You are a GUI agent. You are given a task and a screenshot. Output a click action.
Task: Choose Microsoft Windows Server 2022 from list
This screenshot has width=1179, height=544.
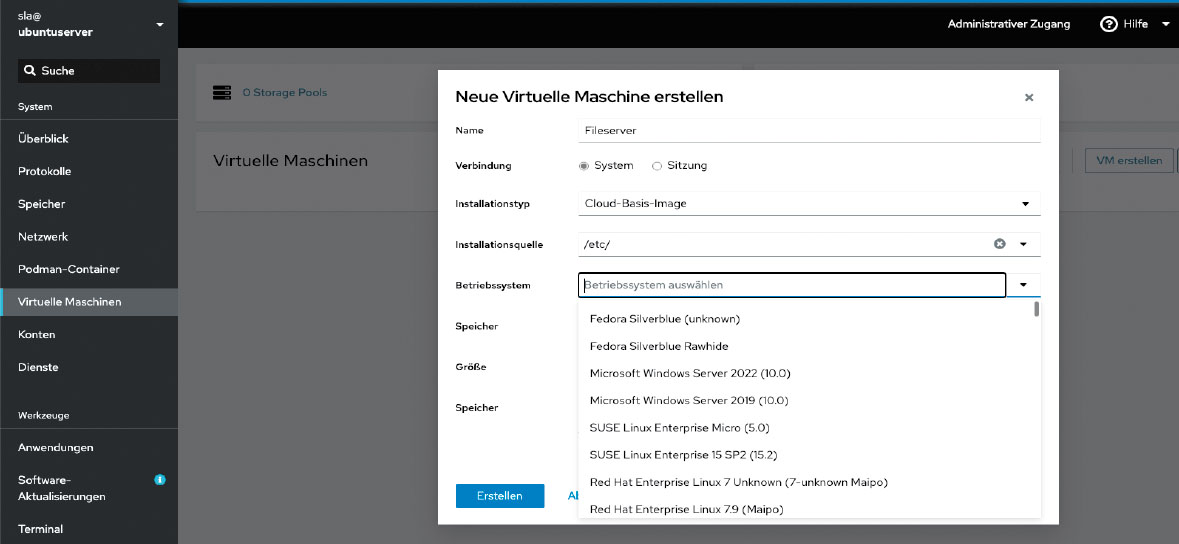click(689, 373)
